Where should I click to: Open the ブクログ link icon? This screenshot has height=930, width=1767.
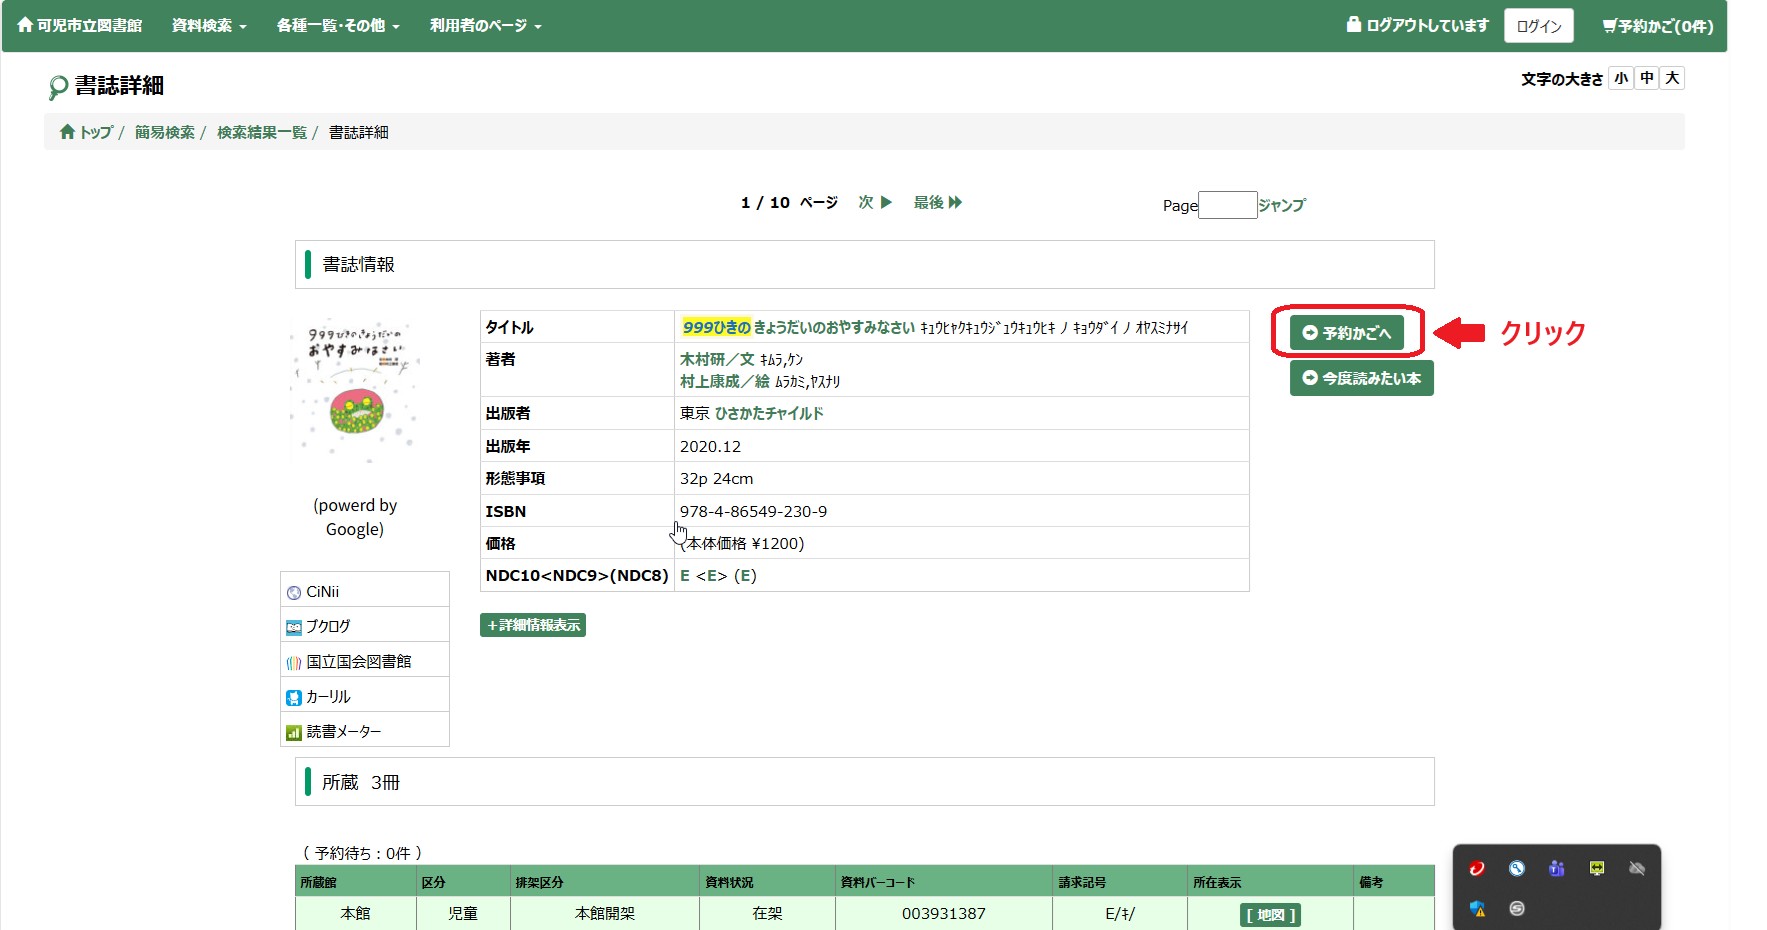pos(294,628)
